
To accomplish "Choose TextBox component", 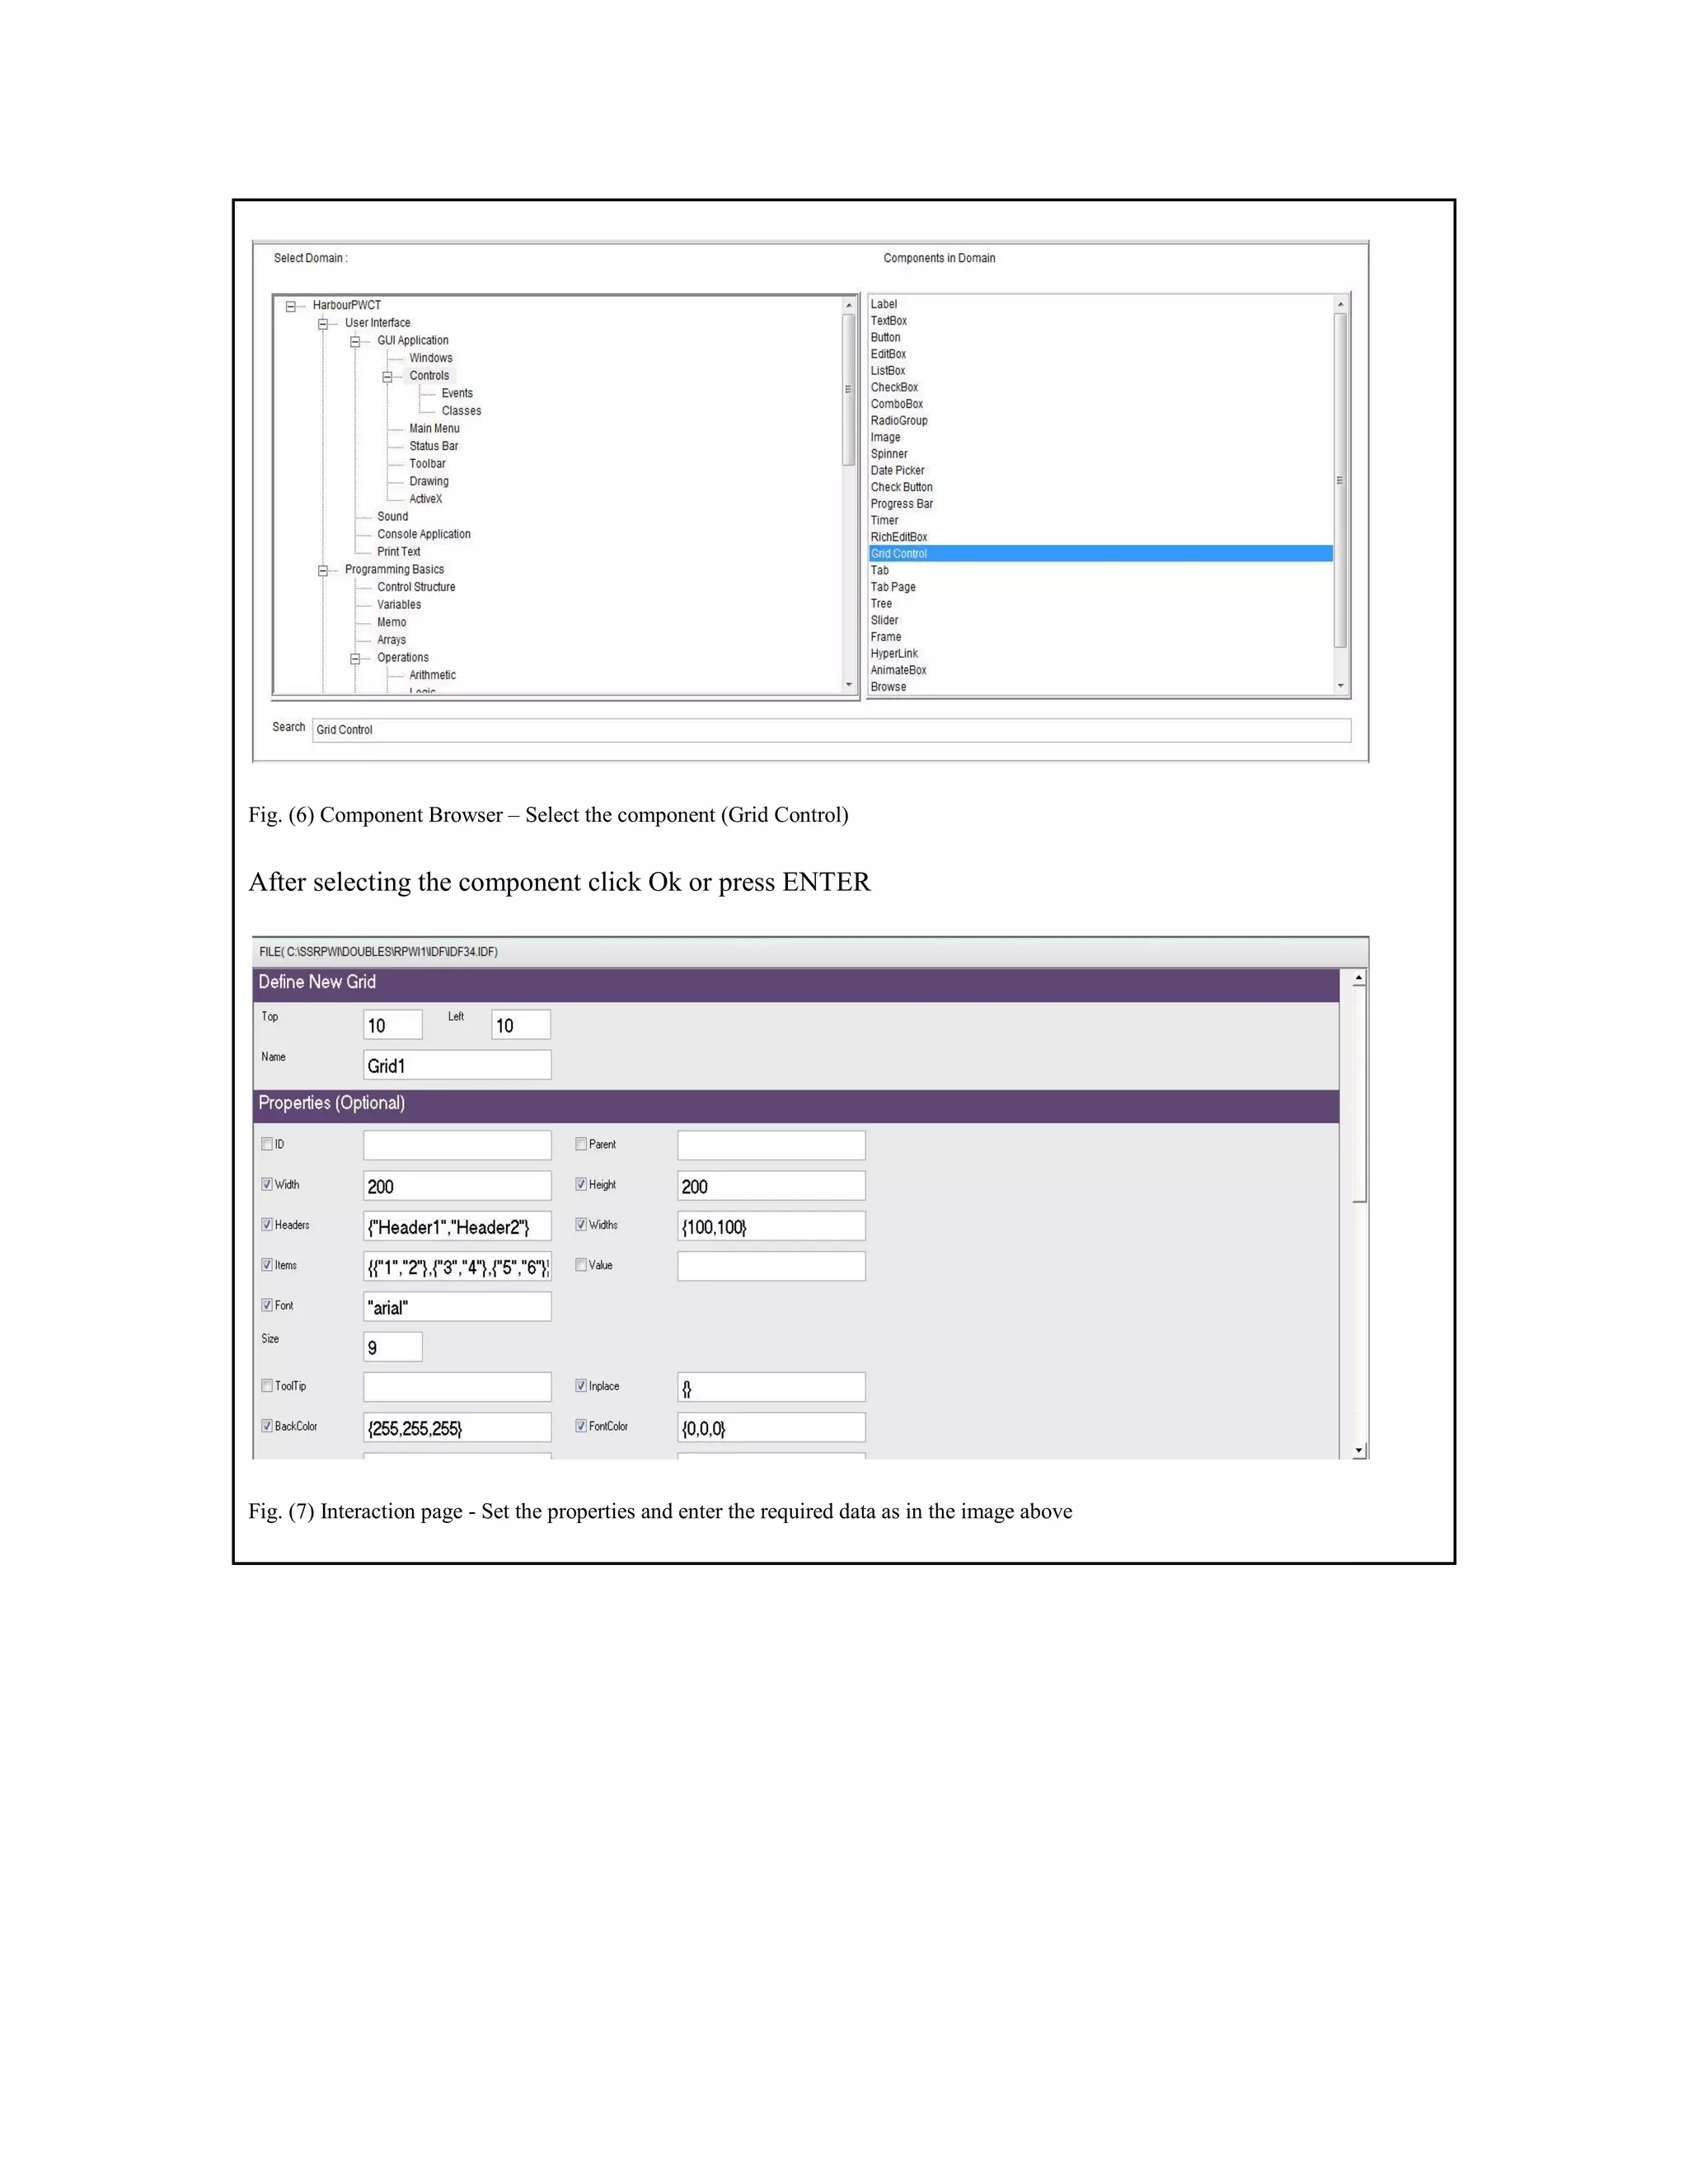I will point(888,321).
